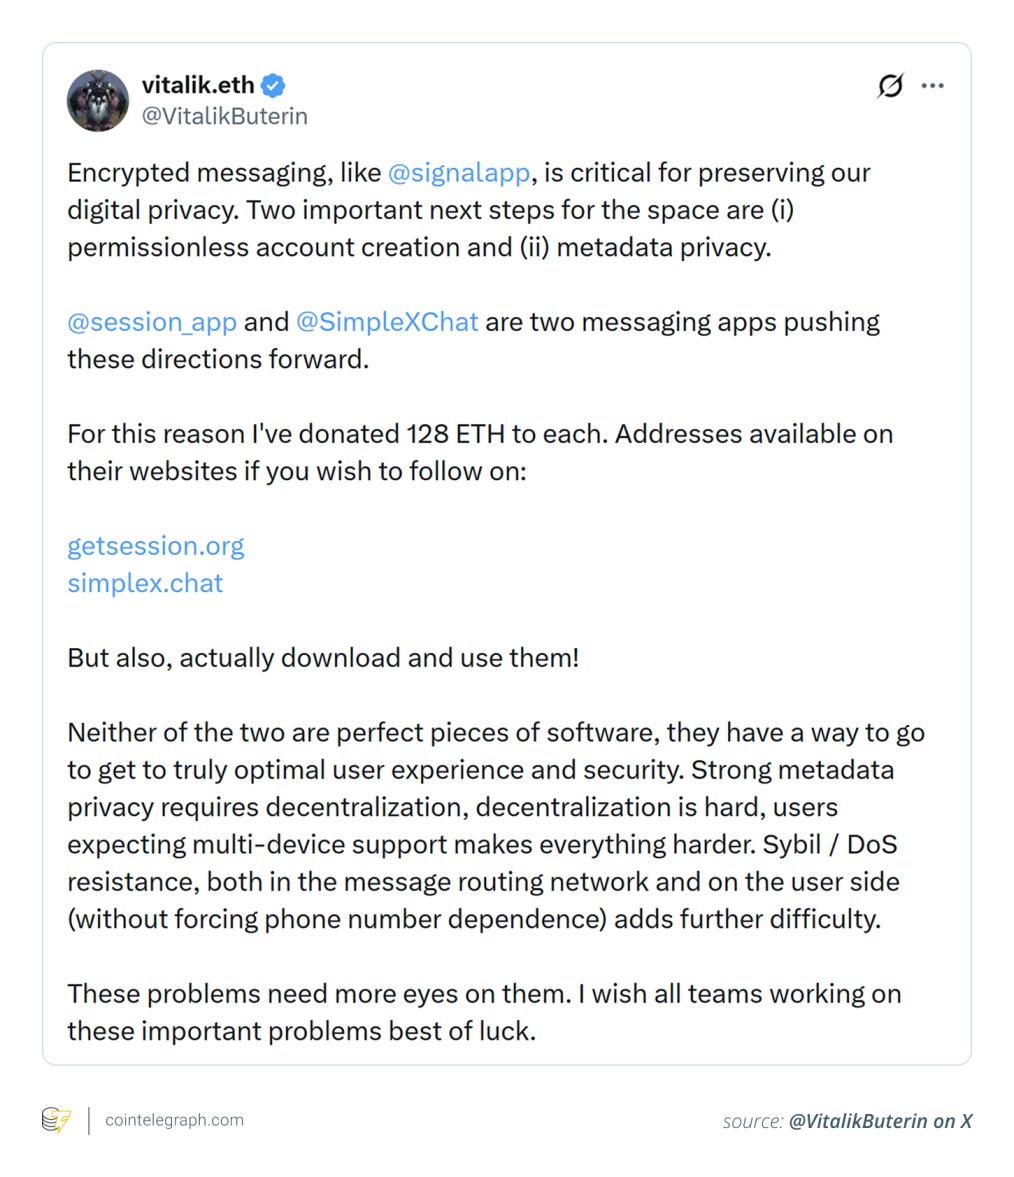Click the paragraph starting "Neither of the two"
The image size is (1014, 1177).
point(495,826)
